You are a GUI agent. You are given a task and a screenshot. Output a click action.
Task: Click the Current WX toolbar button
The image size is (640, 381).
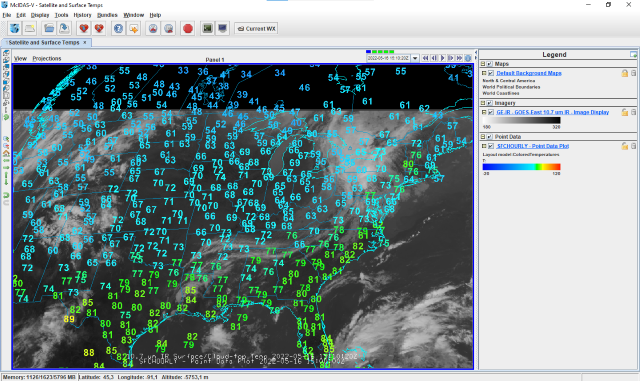256,29
